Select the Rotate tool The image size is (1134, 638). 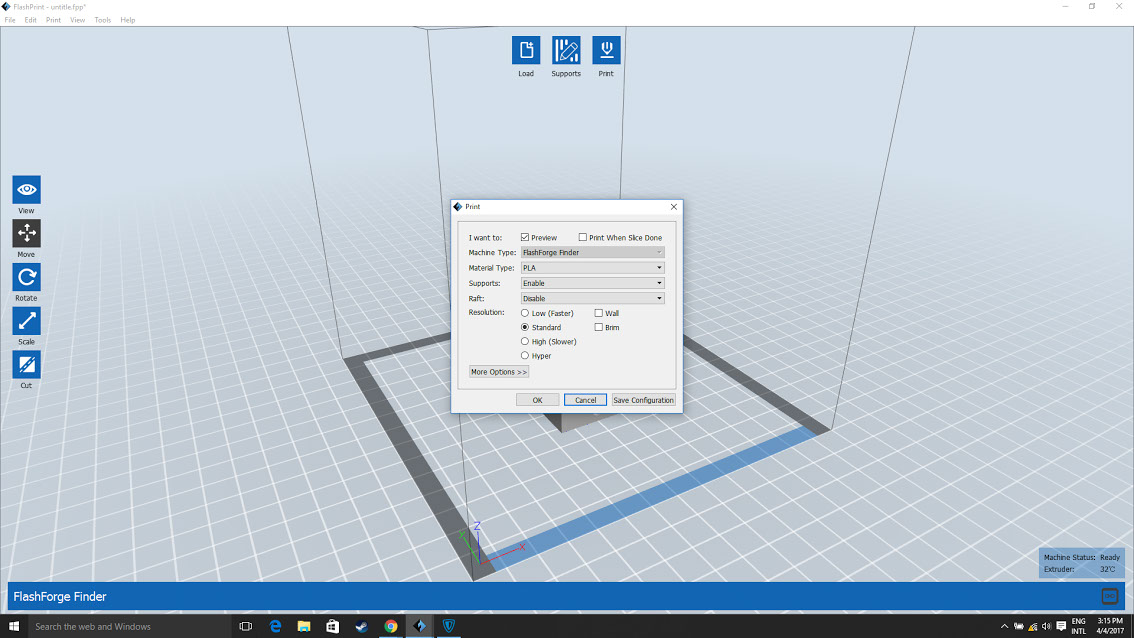pos(26,277)
